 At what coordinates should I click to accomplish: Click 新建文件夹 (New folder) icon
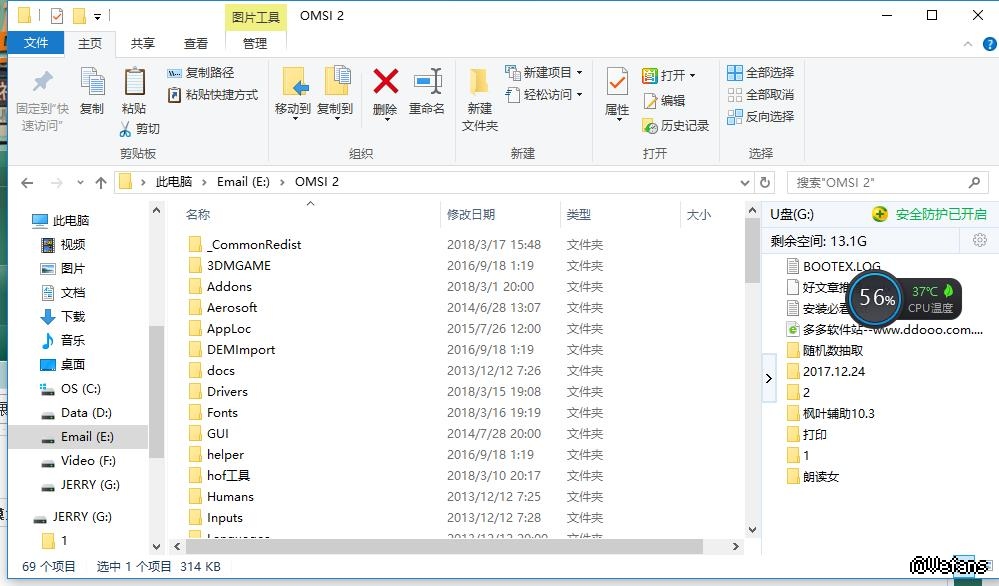(x=479, y=83)
